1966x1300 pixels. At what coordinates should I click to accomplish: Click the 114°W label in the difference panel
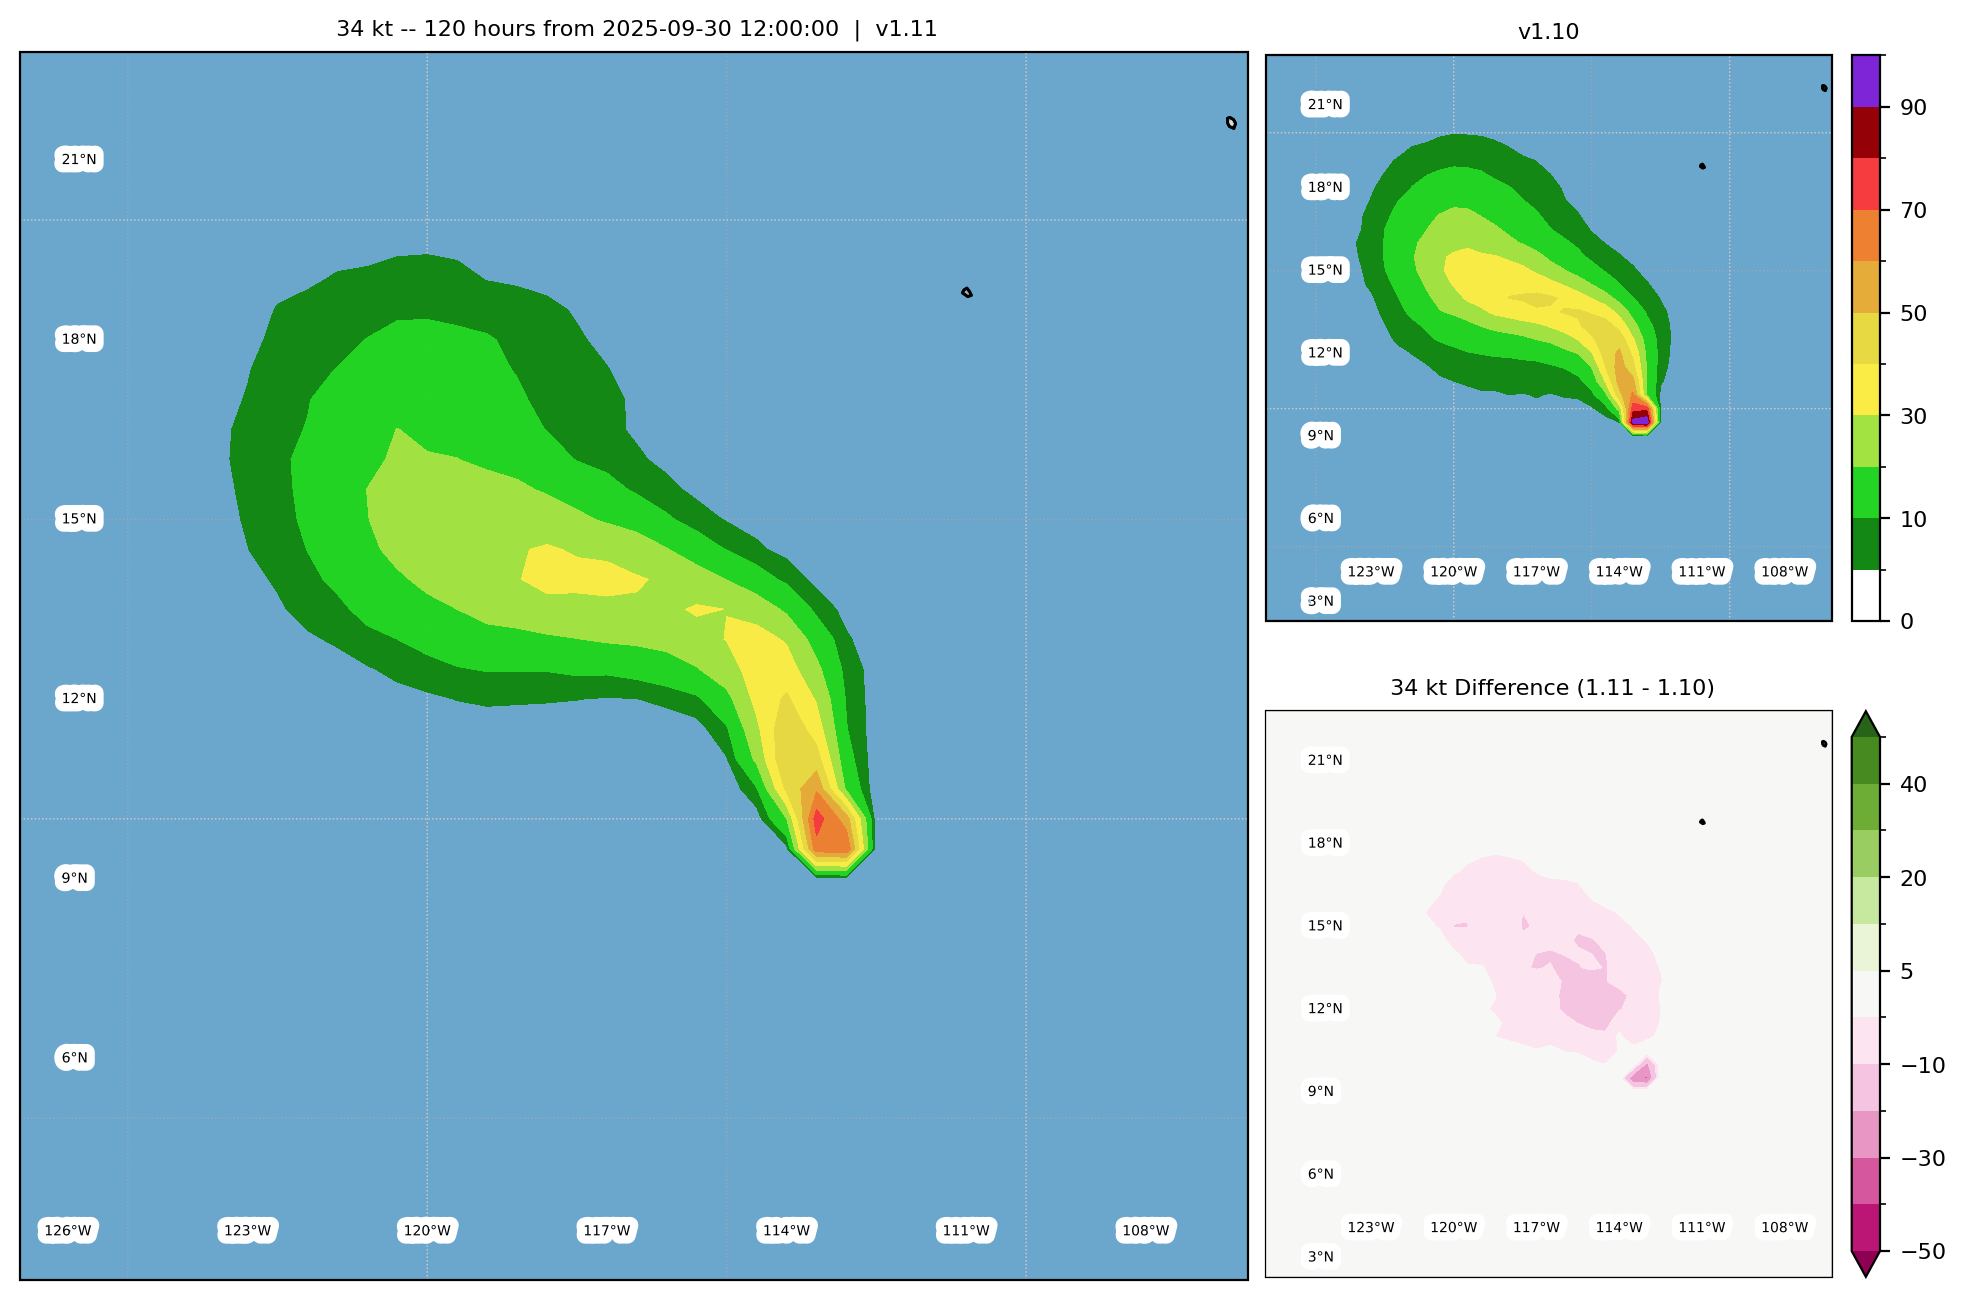(x=1619, y=1227)
